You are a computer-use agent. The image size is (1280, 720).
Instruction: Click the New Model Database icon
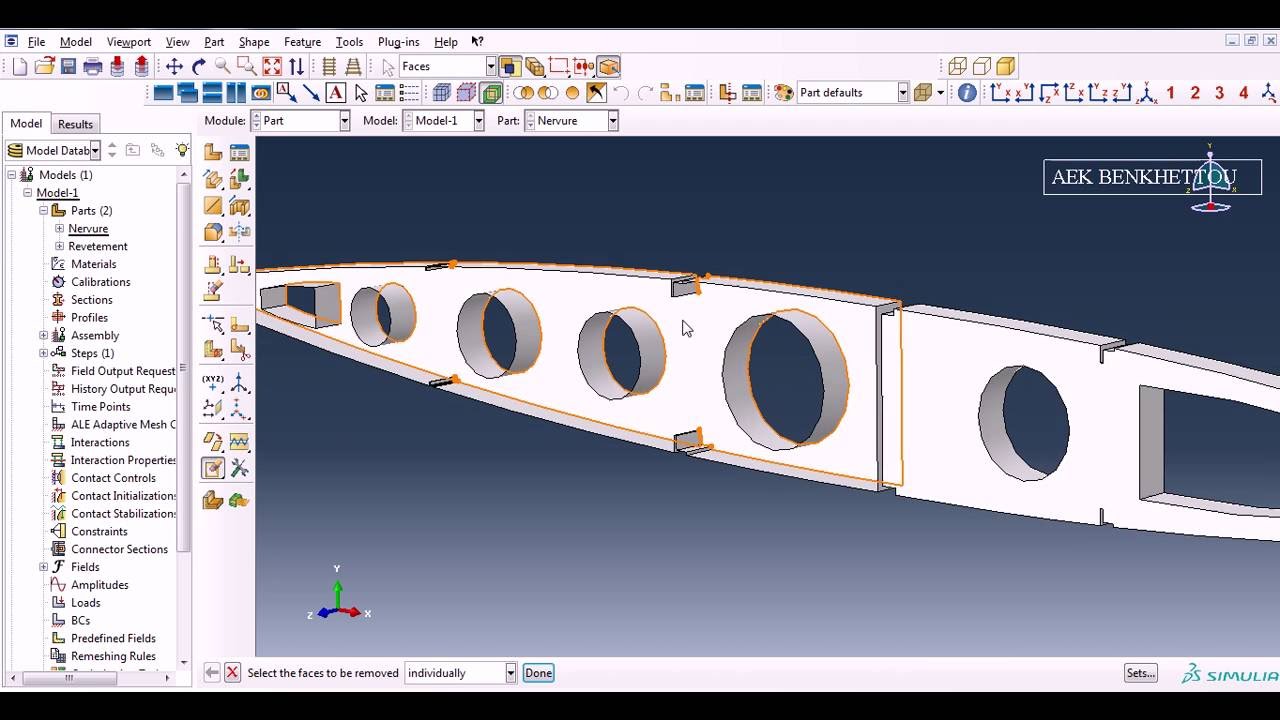[x=20, y=66]
